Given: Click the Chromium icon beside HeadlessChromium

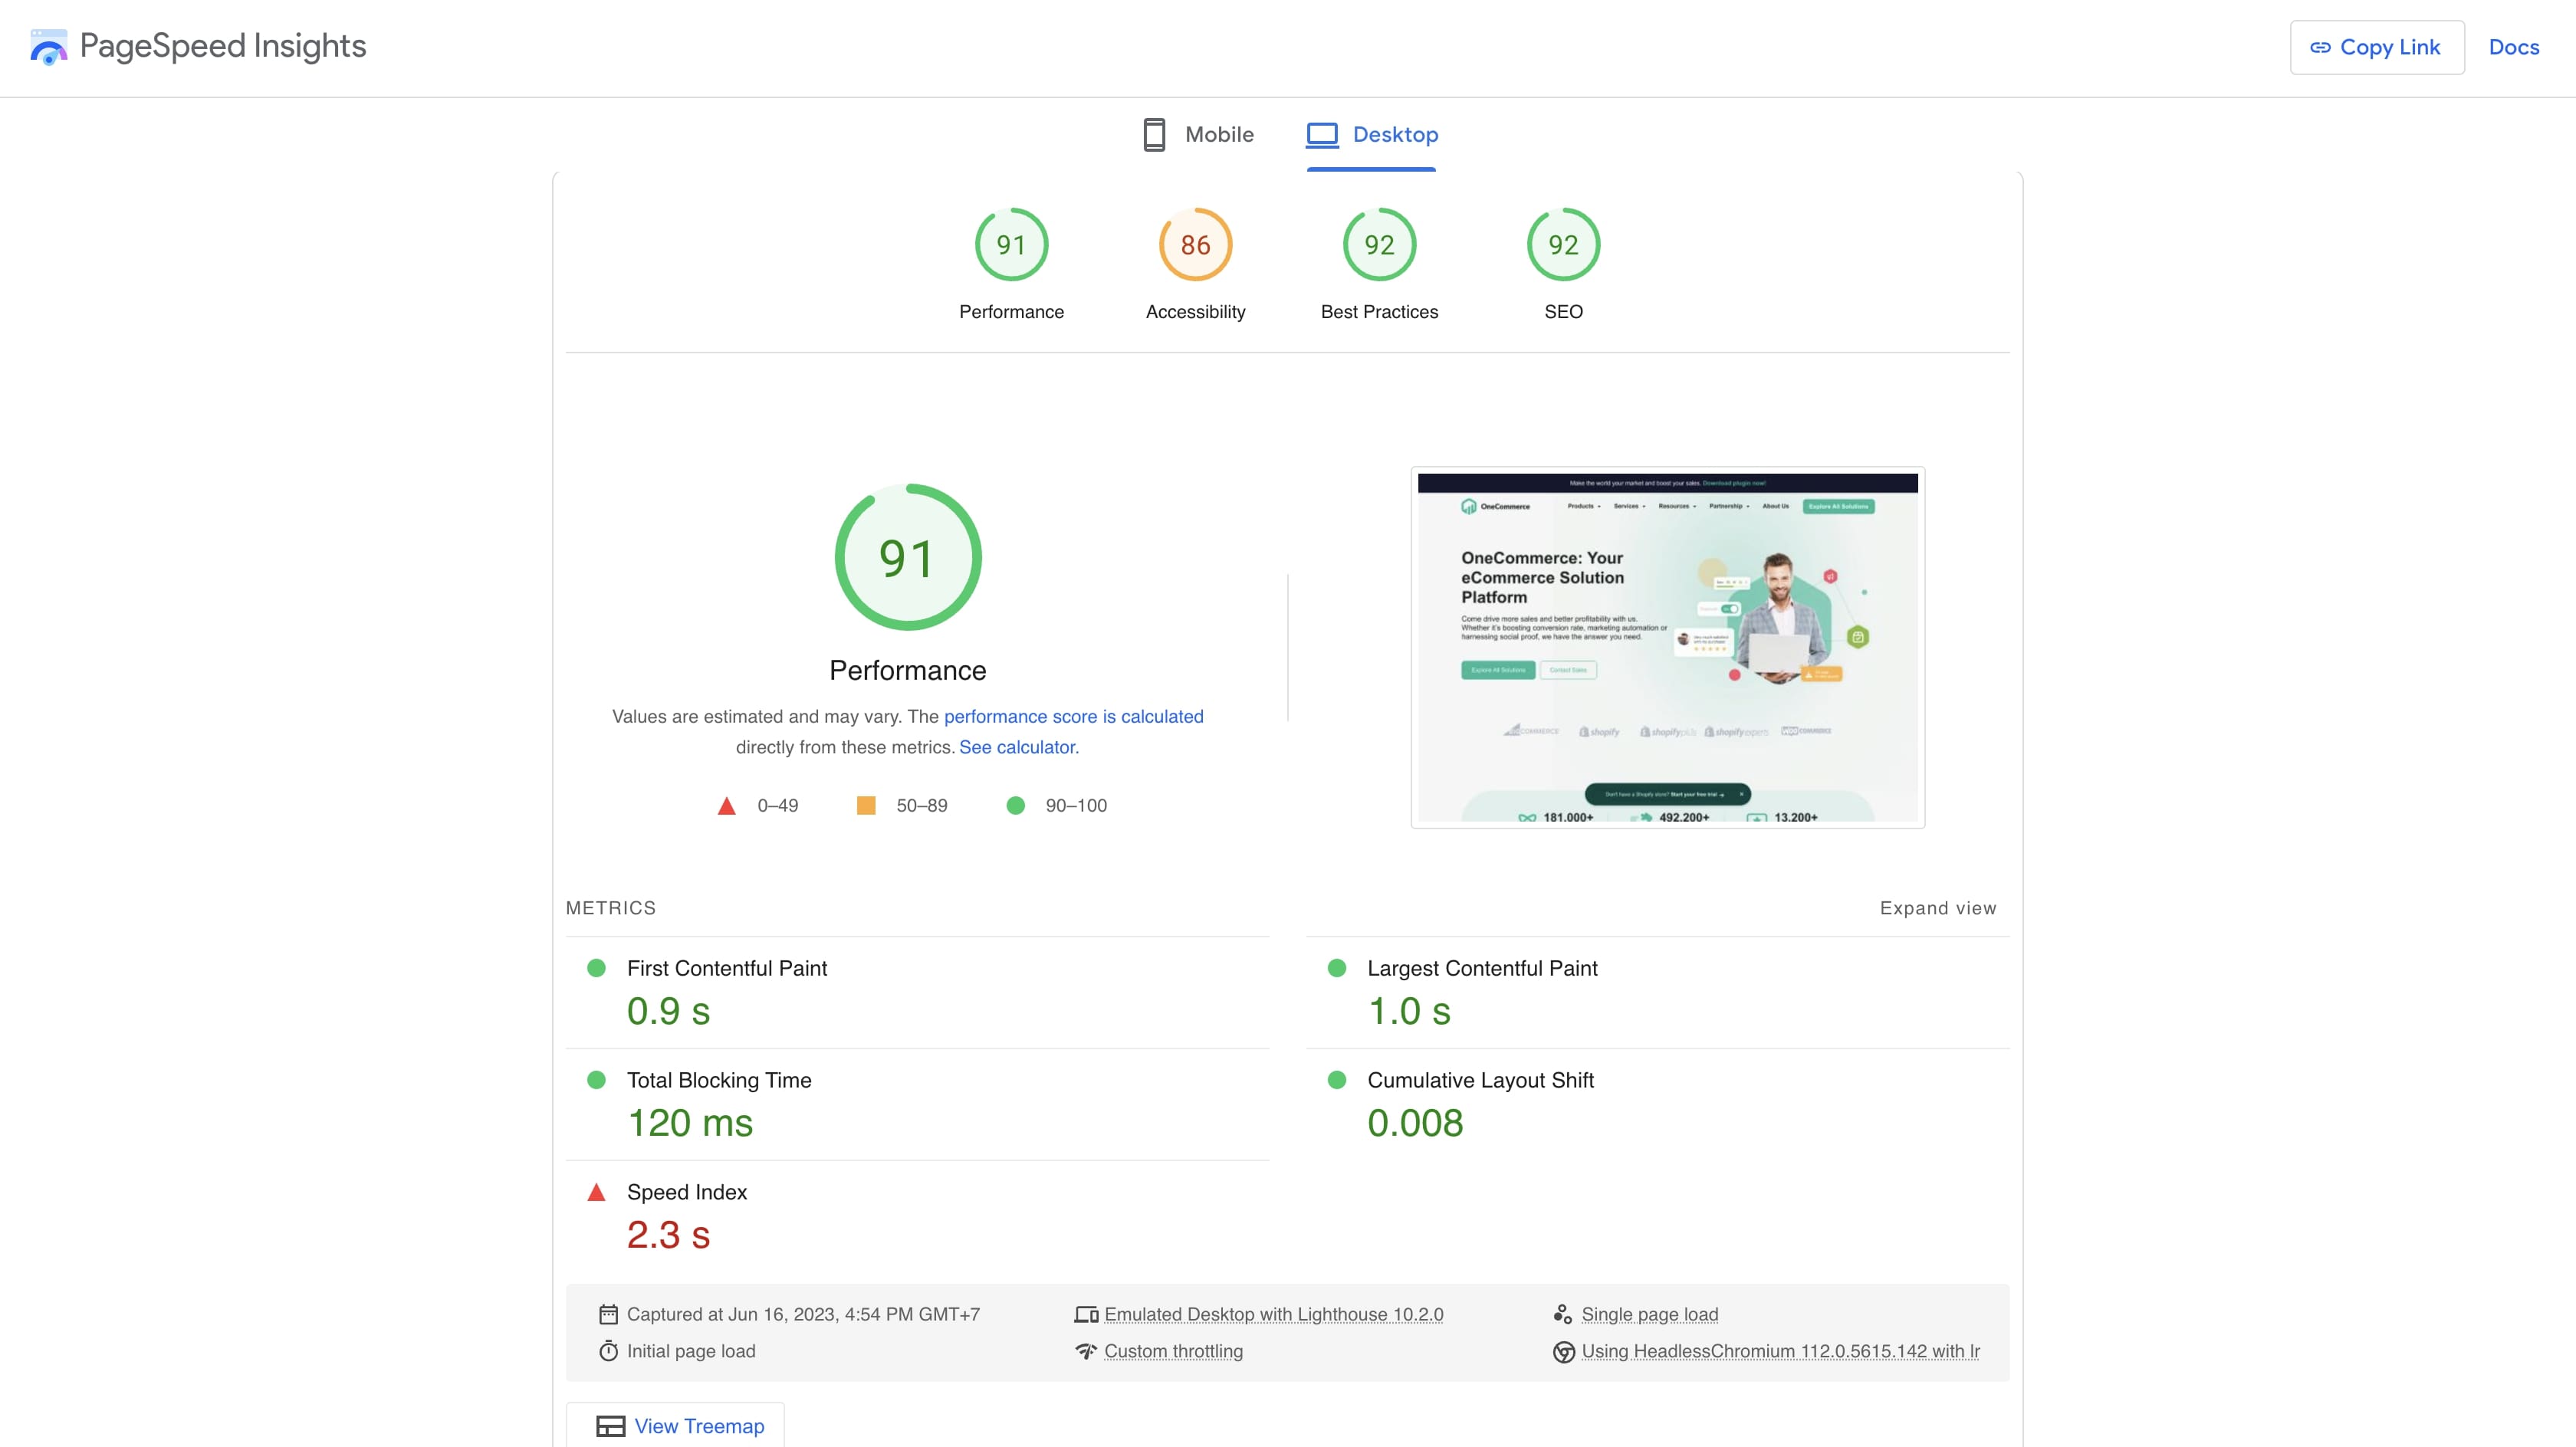Looking at the screenshot, I should [x=1563, y=1352].
